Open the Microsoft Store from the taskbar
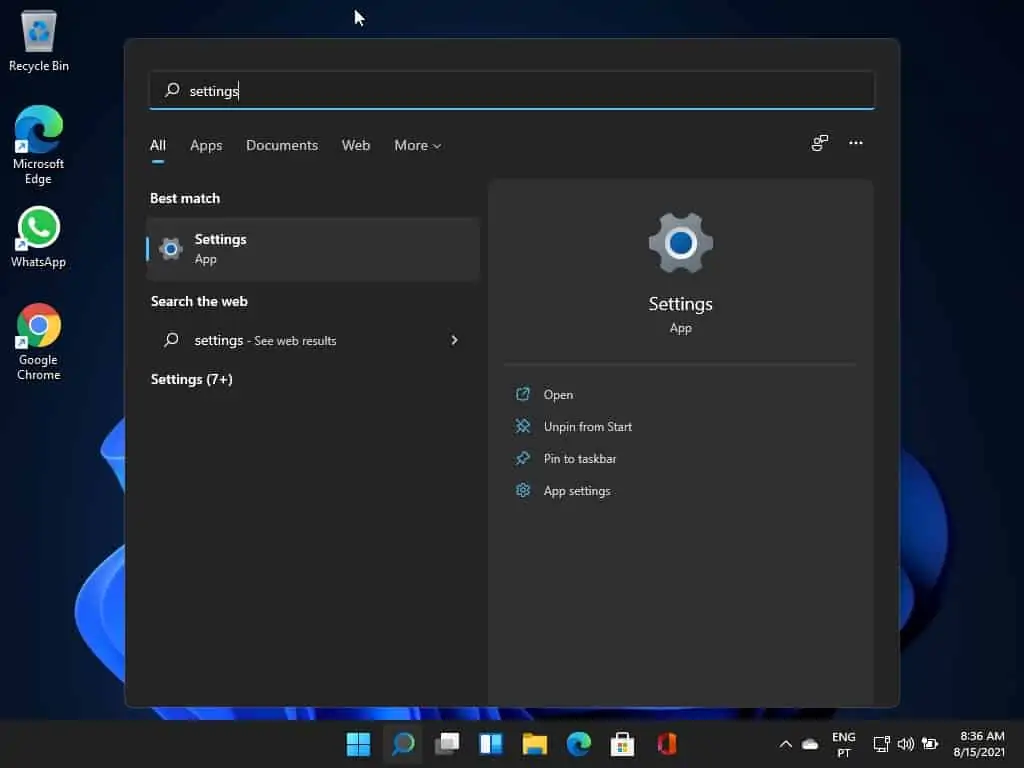The width and height of the screenshot is (1024, 768). click(622, 744)
